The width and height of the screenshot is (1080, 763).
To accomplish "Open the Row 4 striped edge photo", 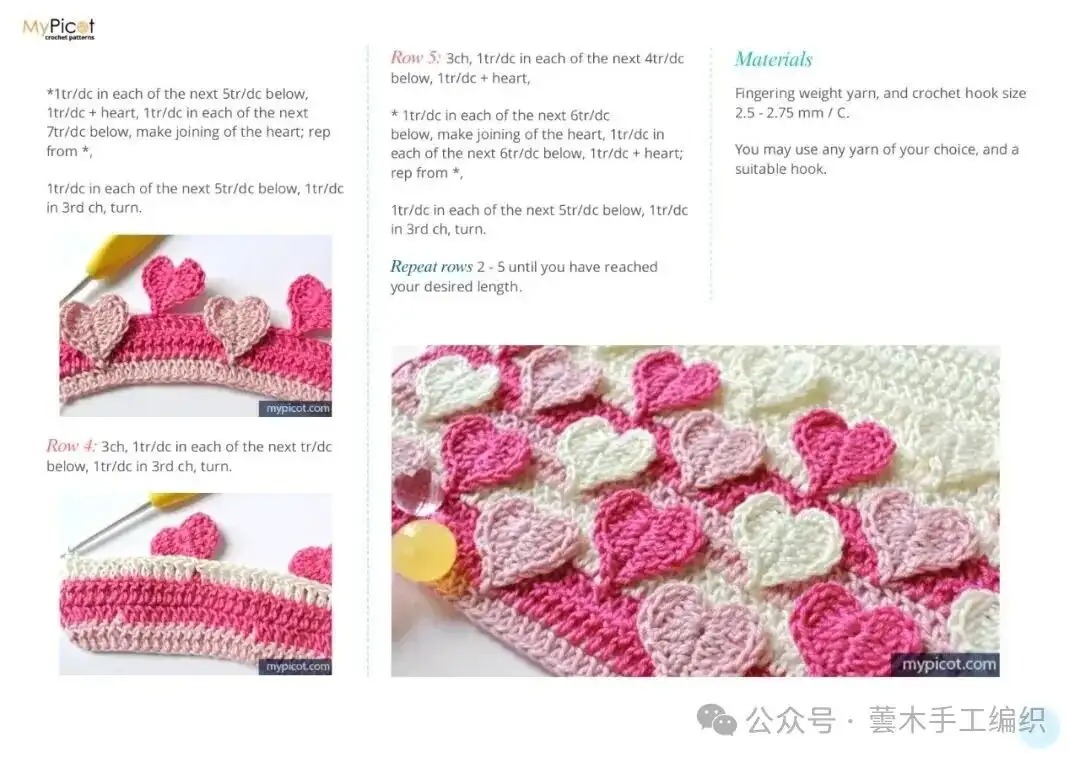I will [195, 584].
